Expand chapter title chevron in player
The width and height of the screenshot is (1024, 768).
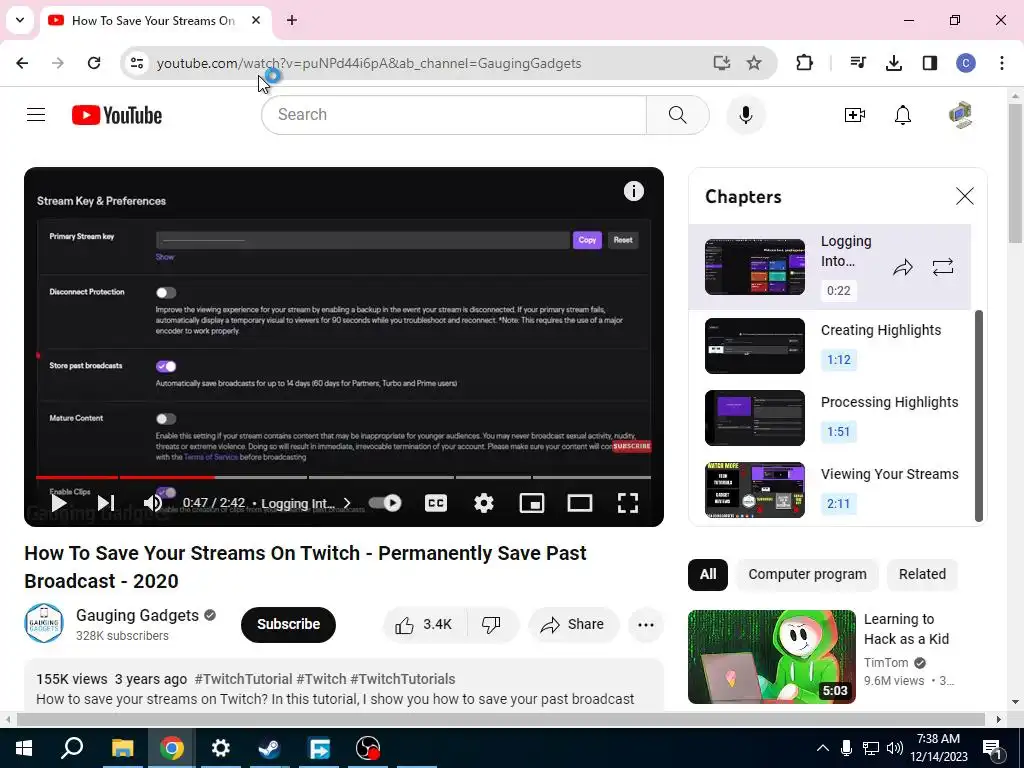[347, 503]
